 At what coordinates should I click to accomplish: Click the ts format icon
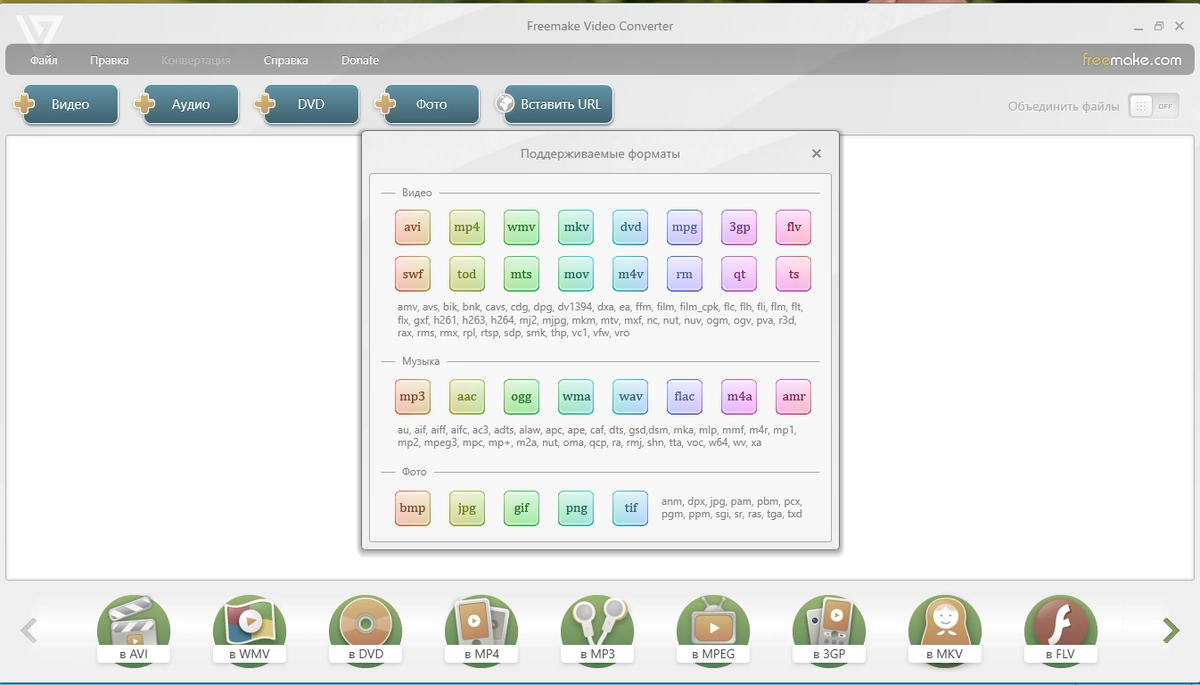click(x=794, y=274)
